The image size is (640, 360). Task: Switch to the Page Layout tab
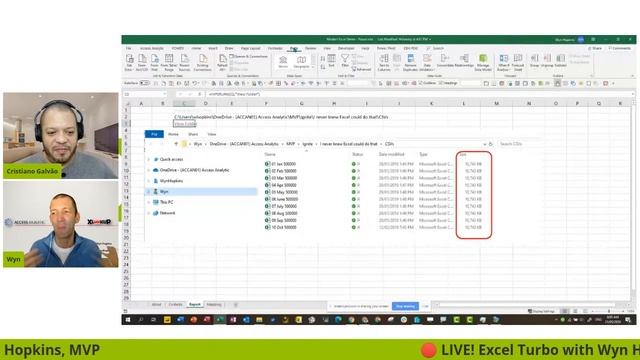250,48
